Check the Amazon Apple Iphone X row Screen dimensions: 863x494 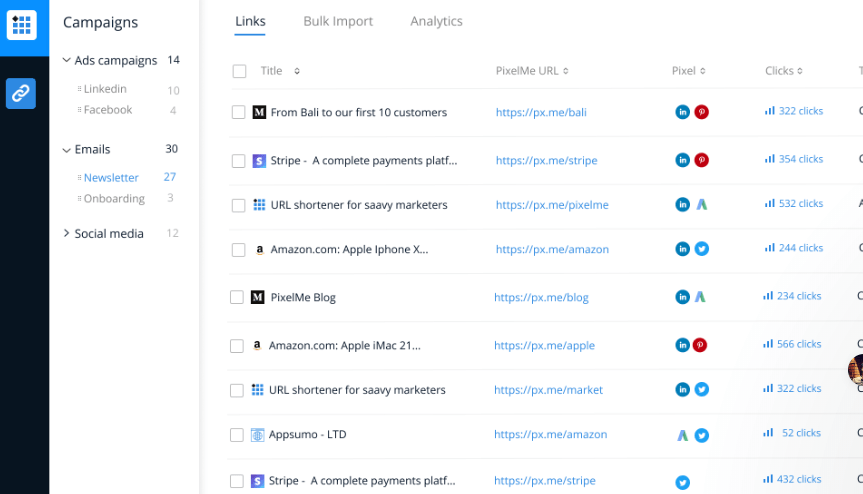238,250
